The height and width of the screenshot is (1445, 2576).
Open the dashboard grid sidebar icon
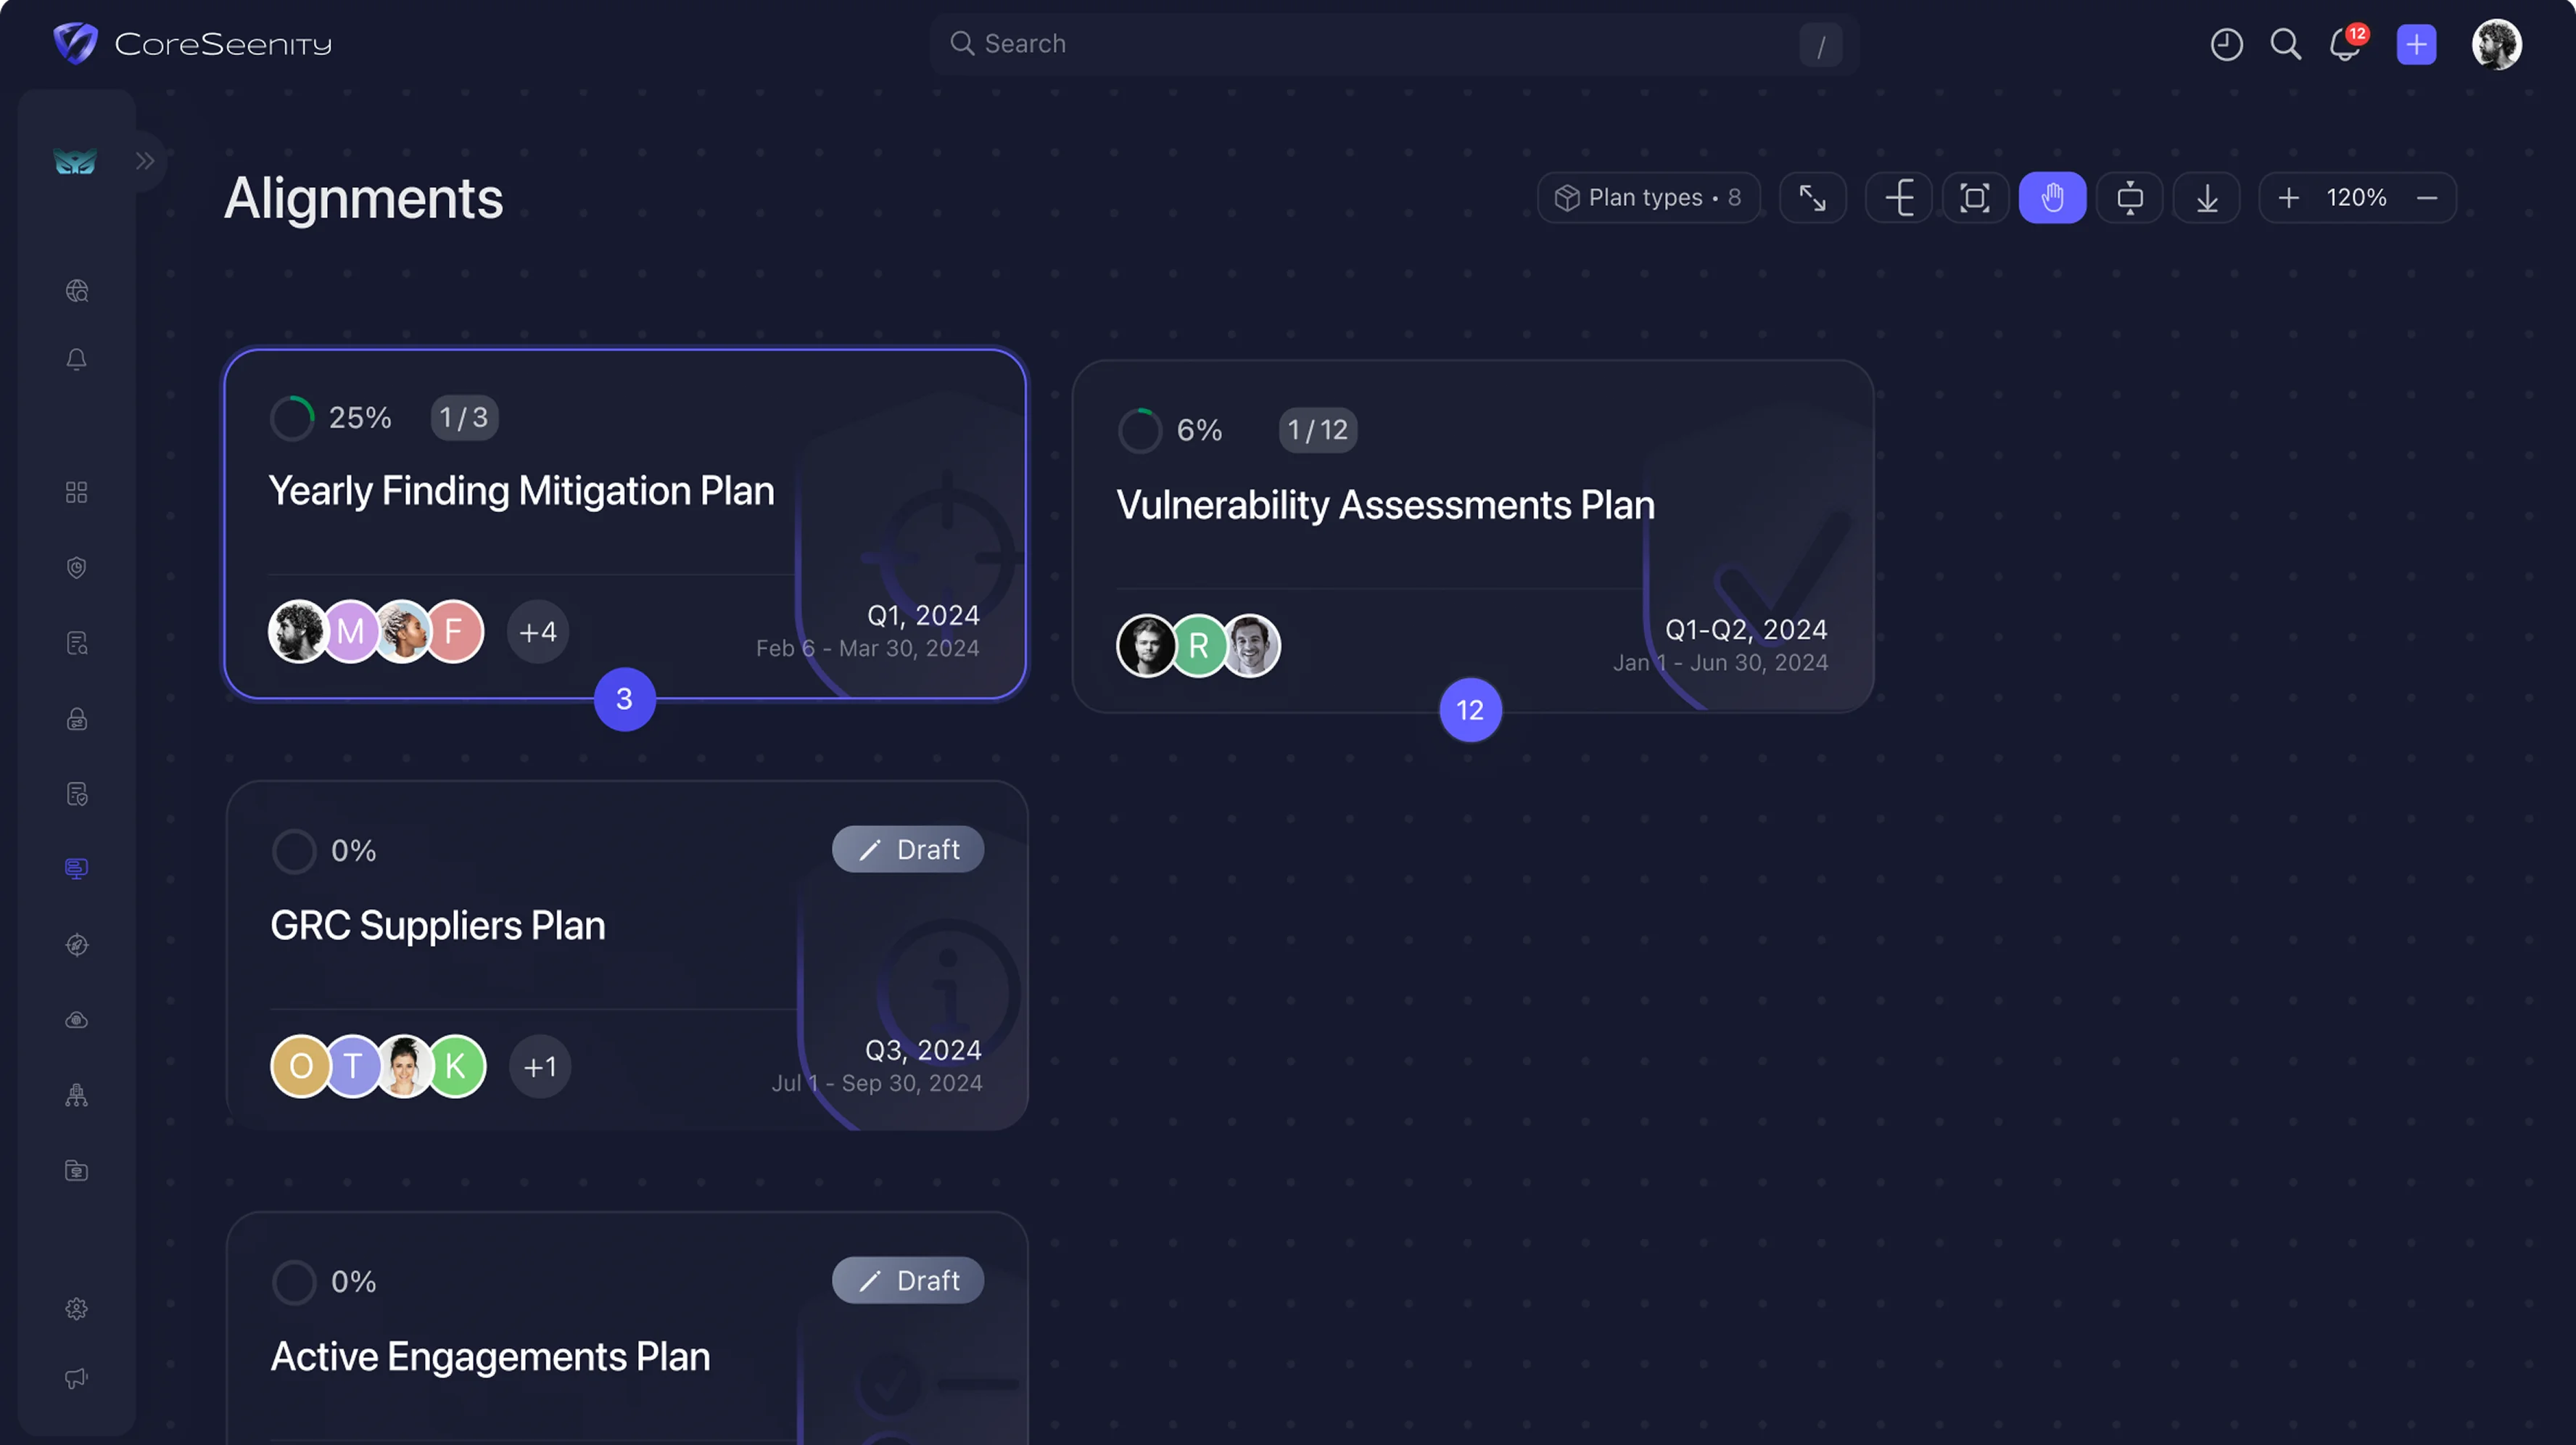pyautogui.click(x=77, y=492)
